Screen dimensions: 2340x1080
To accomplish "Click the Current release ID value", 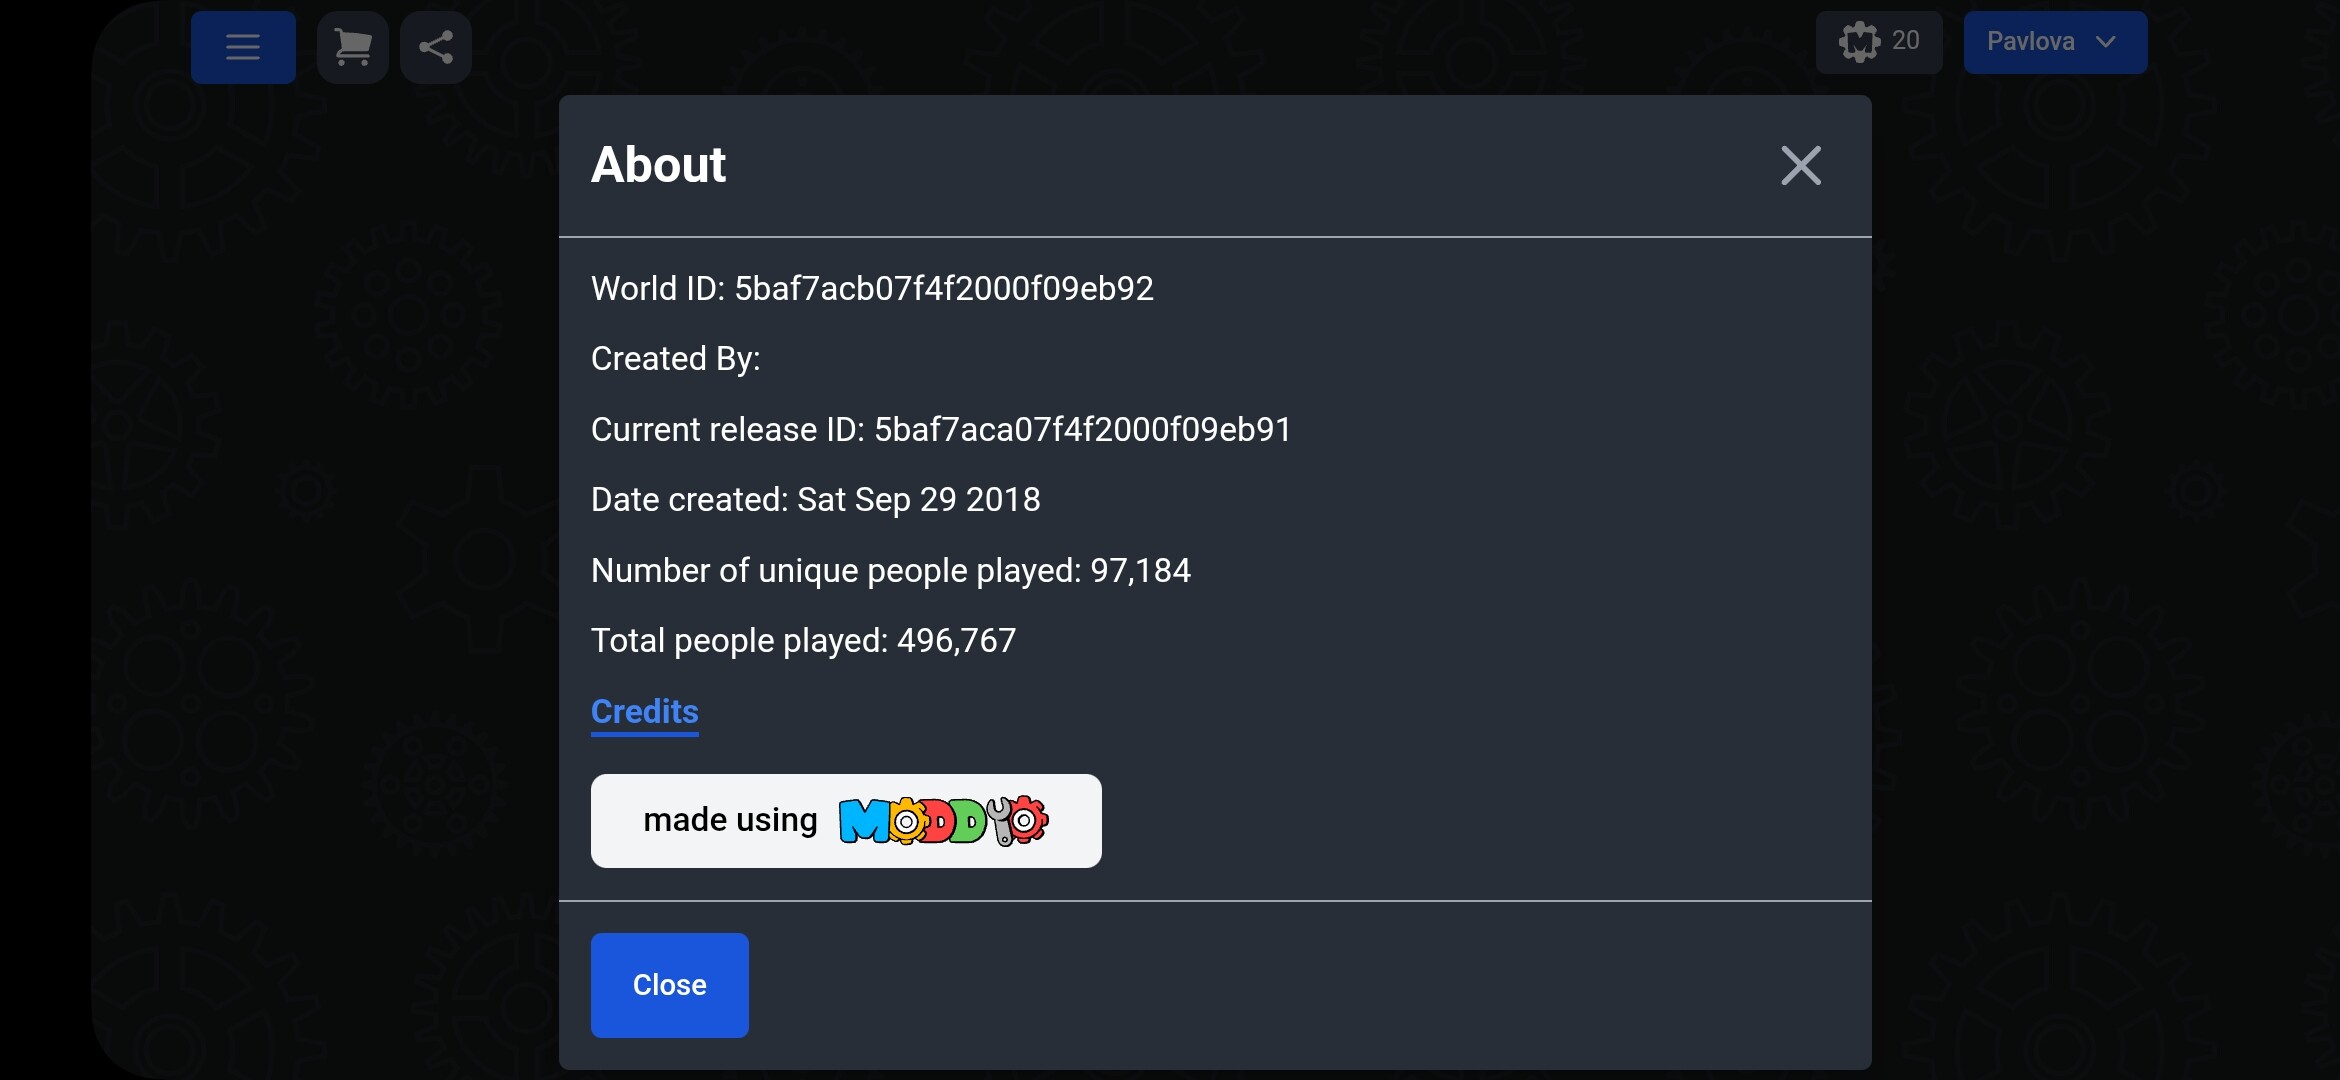I will (x=1083, y=430).
